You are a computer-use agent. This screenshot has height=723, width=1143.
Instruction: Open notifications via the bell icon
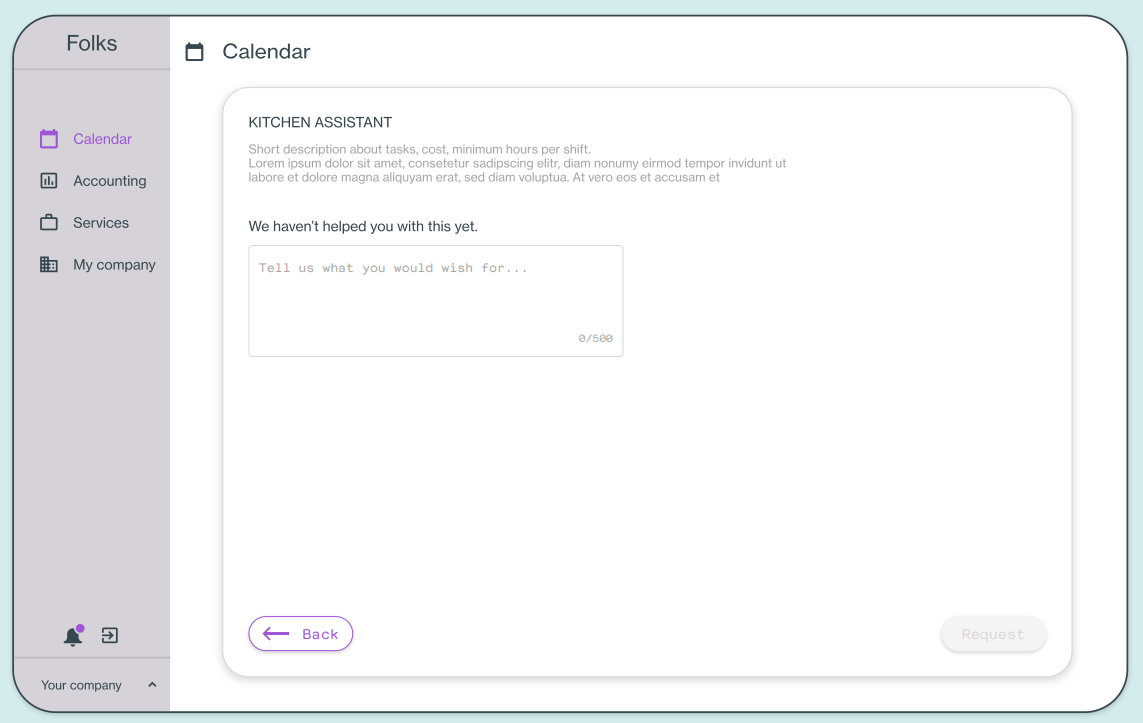click(73, 636)
